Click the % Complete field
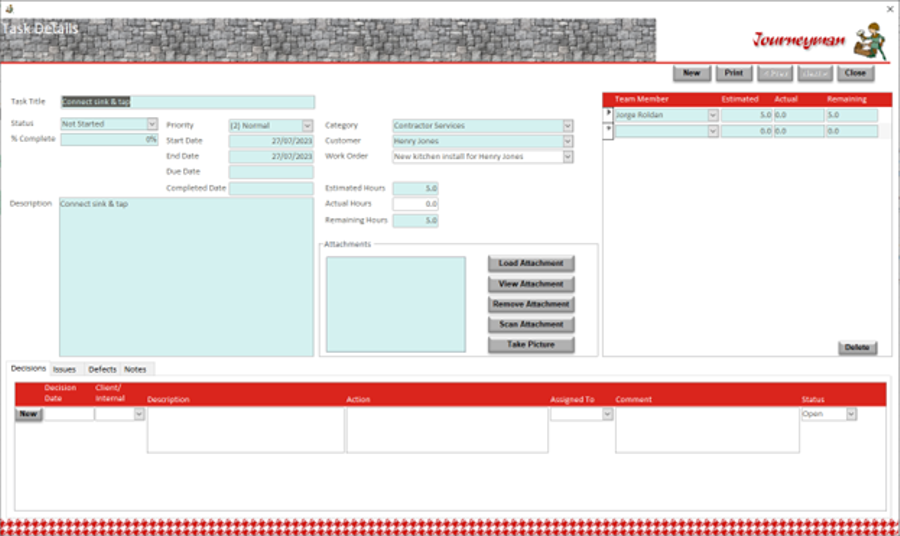The image size is (900, 536). click(x=109, y=139)
